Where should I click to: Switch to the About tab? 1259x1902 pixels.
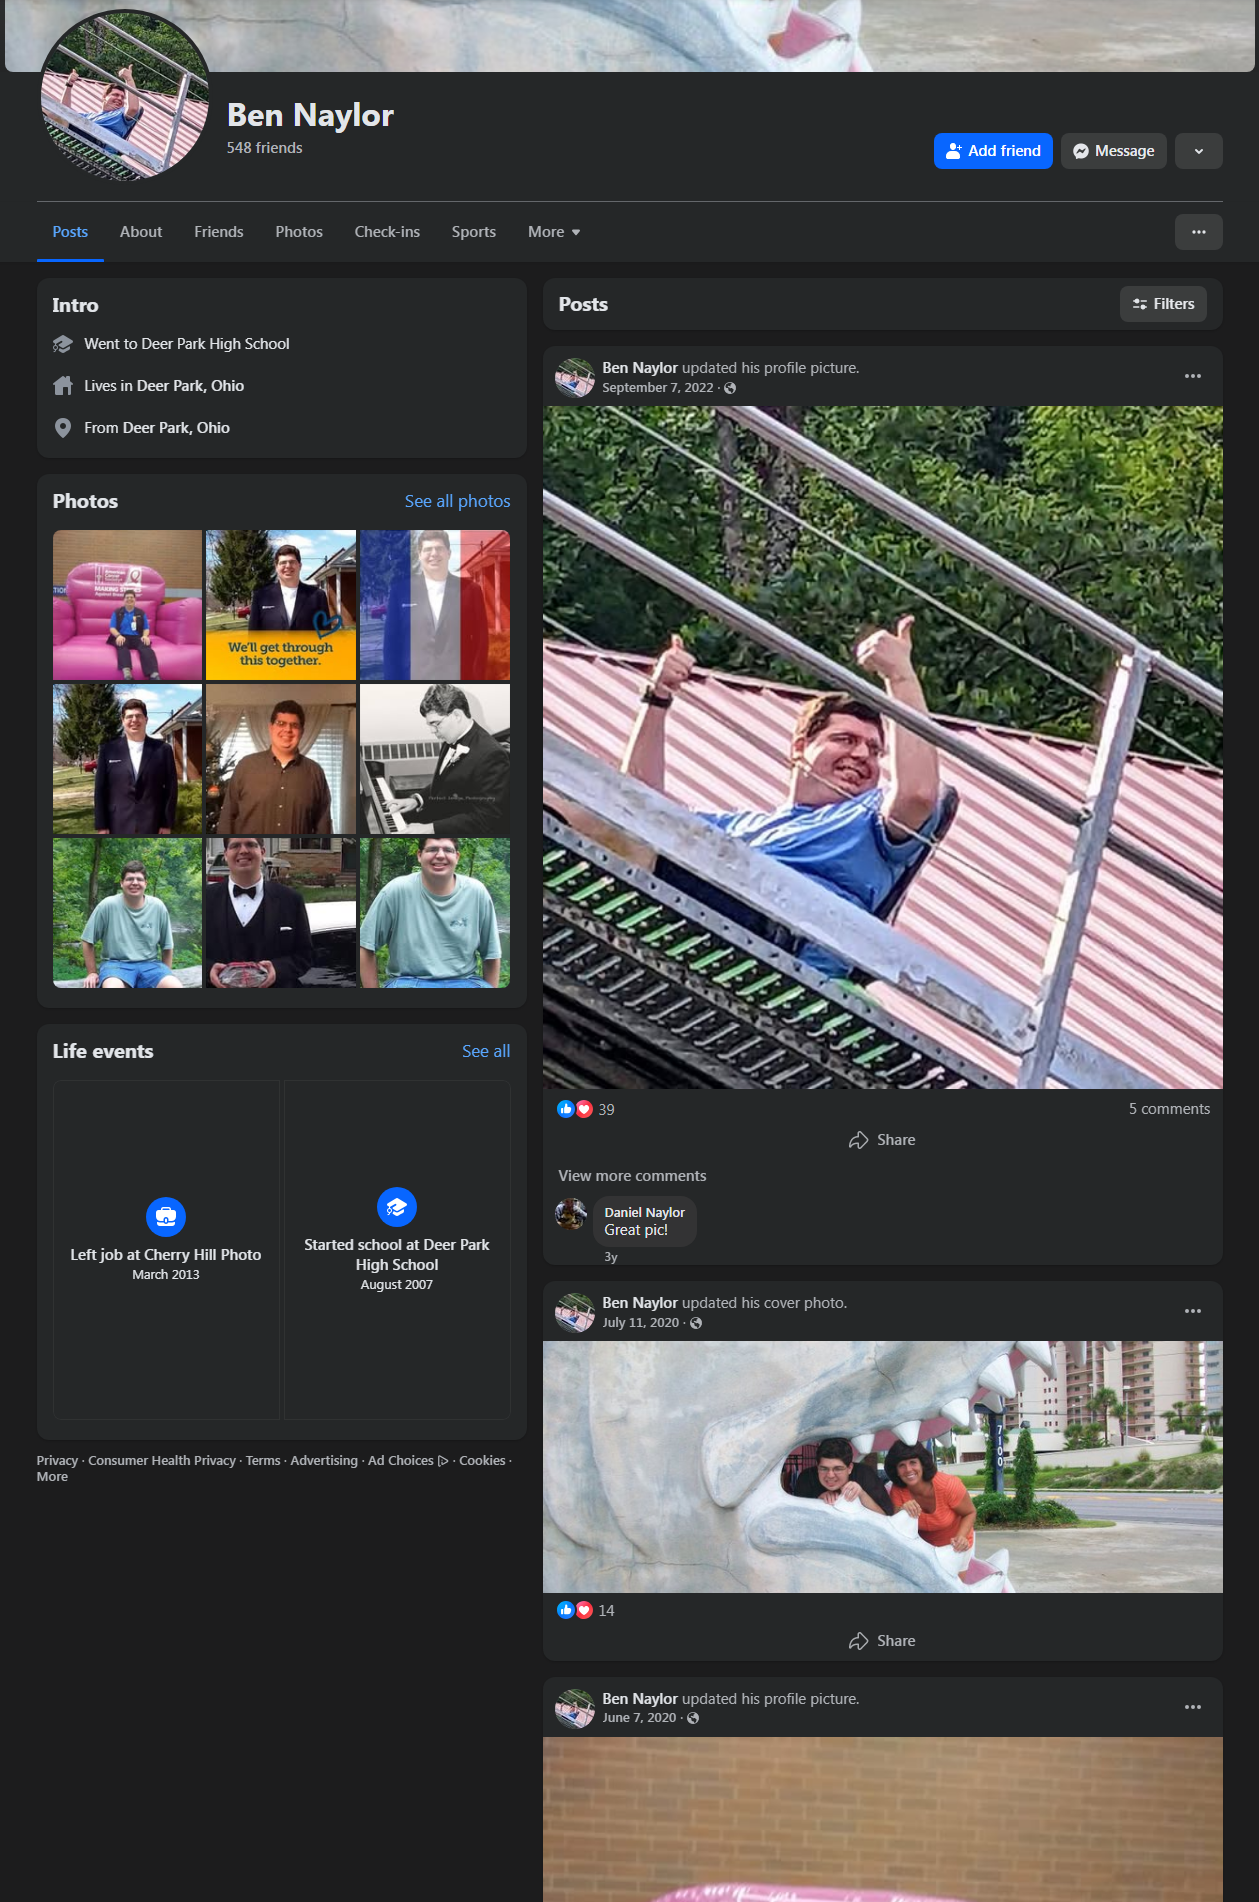(x=141, y=232)
